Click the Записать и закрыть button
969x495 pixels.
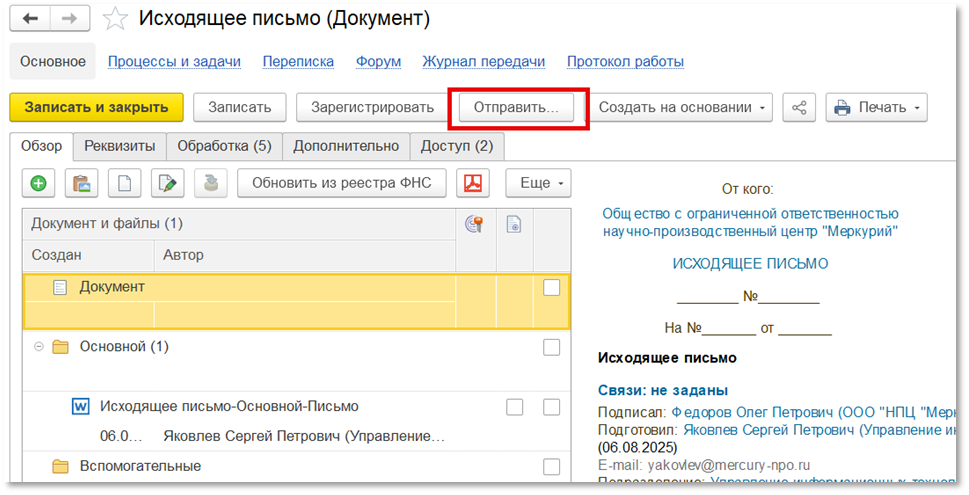(x=96, y=108)
